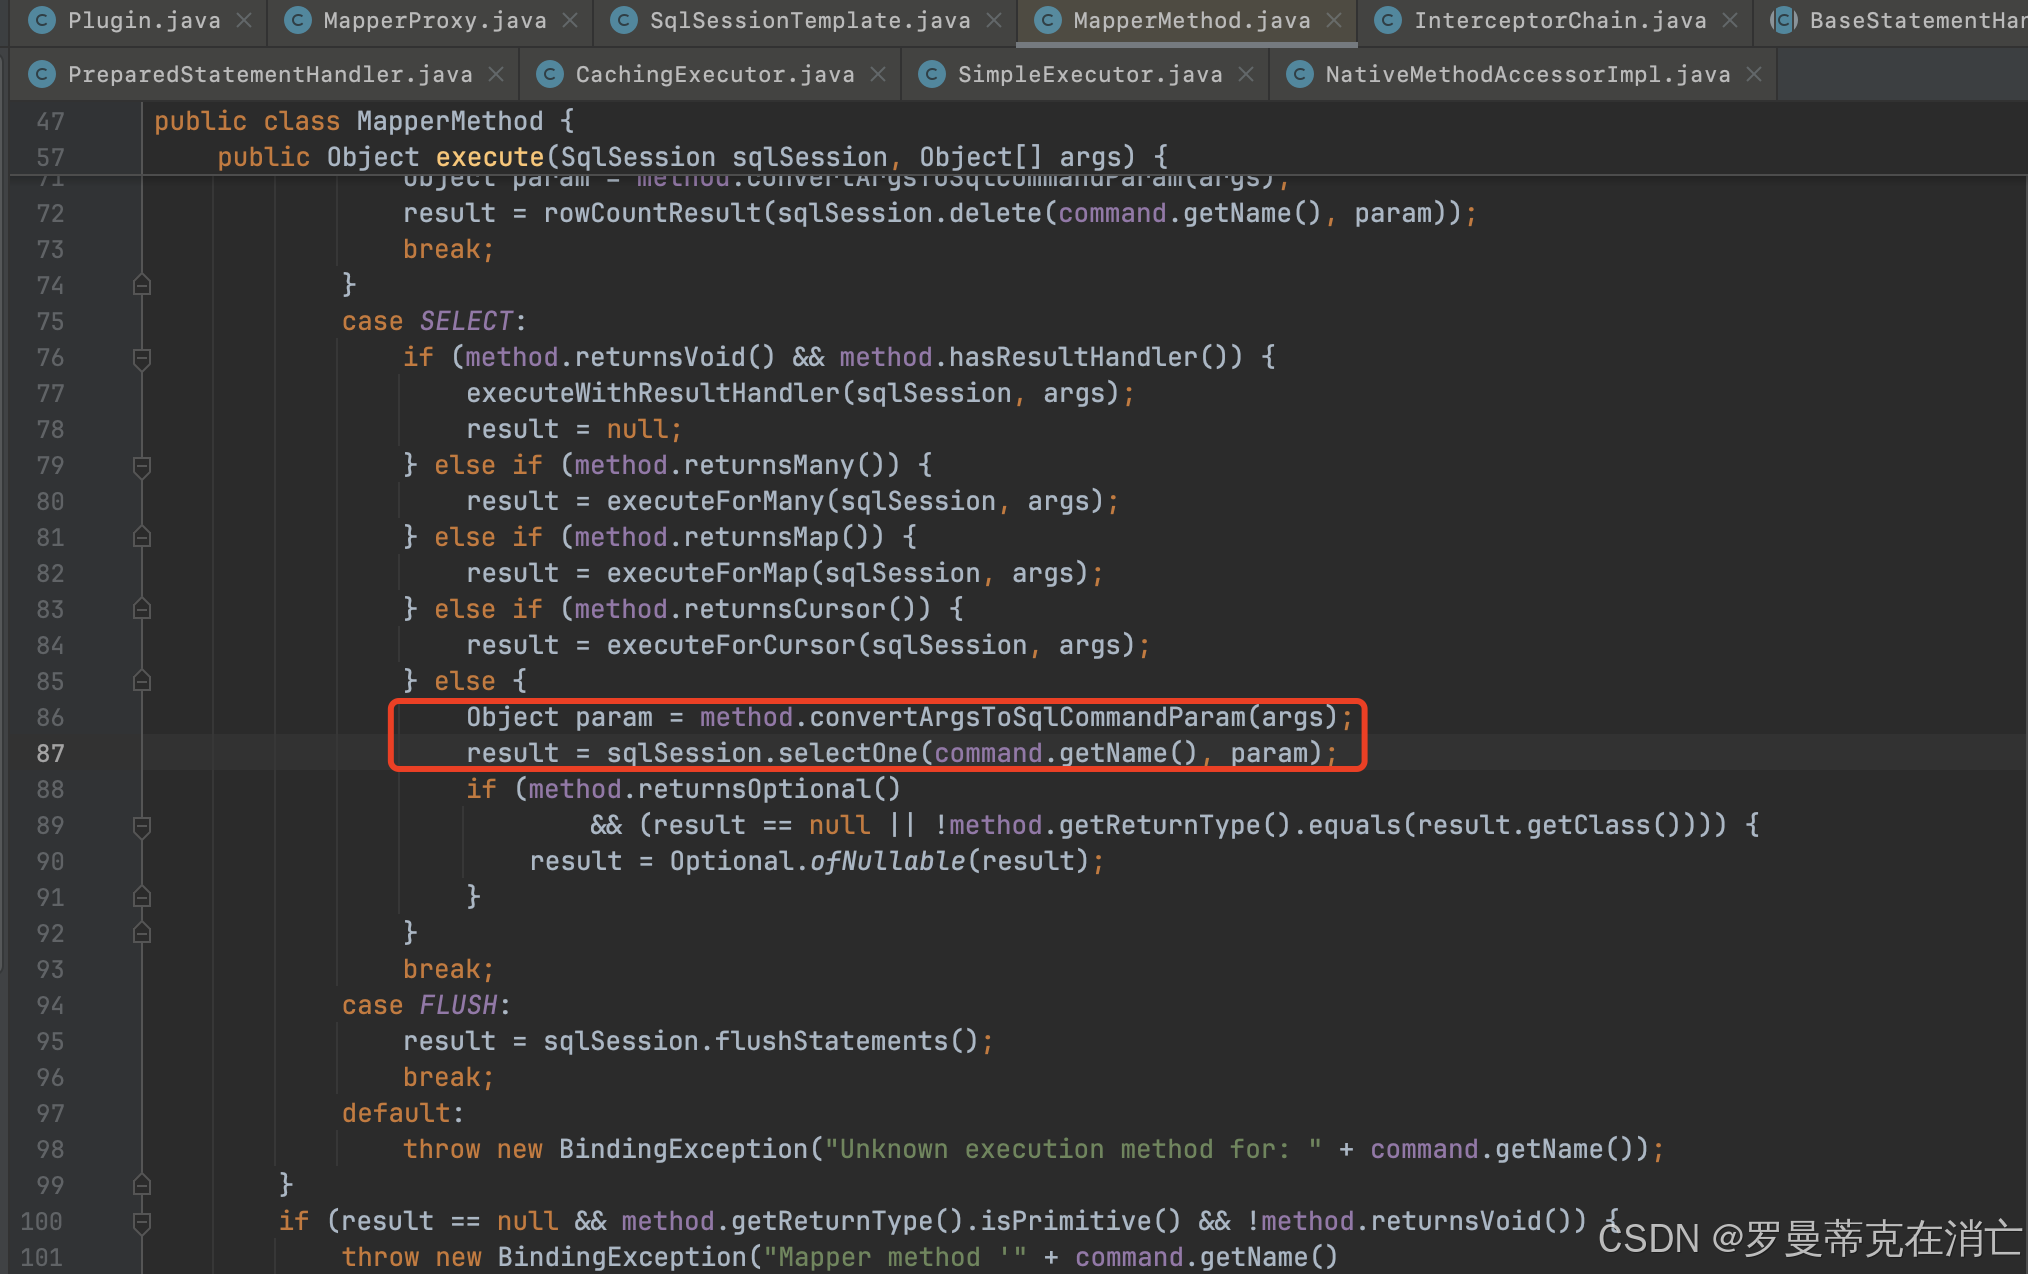
Task: Click executeForMany on line 80
Action: click(715, 501)
